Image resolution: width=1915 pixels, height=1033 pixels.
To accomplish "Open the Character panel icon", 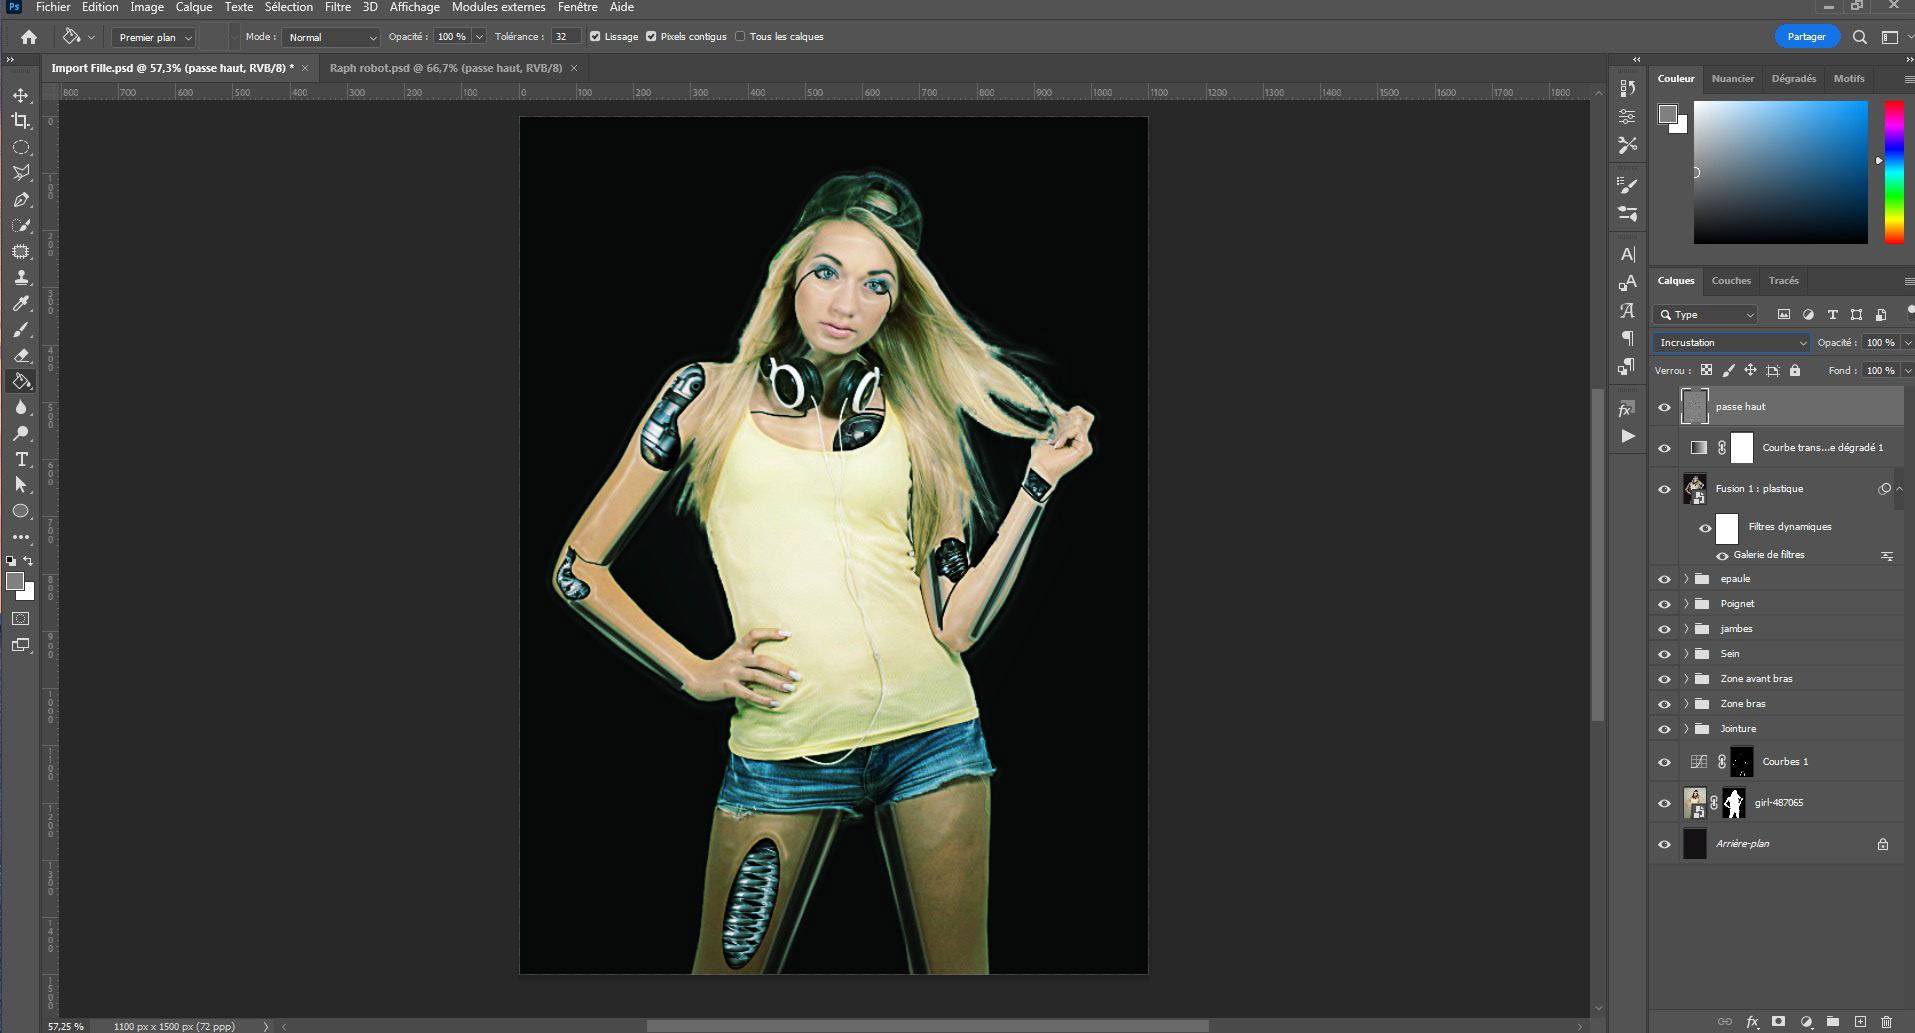I will (x=1628, y=254).
